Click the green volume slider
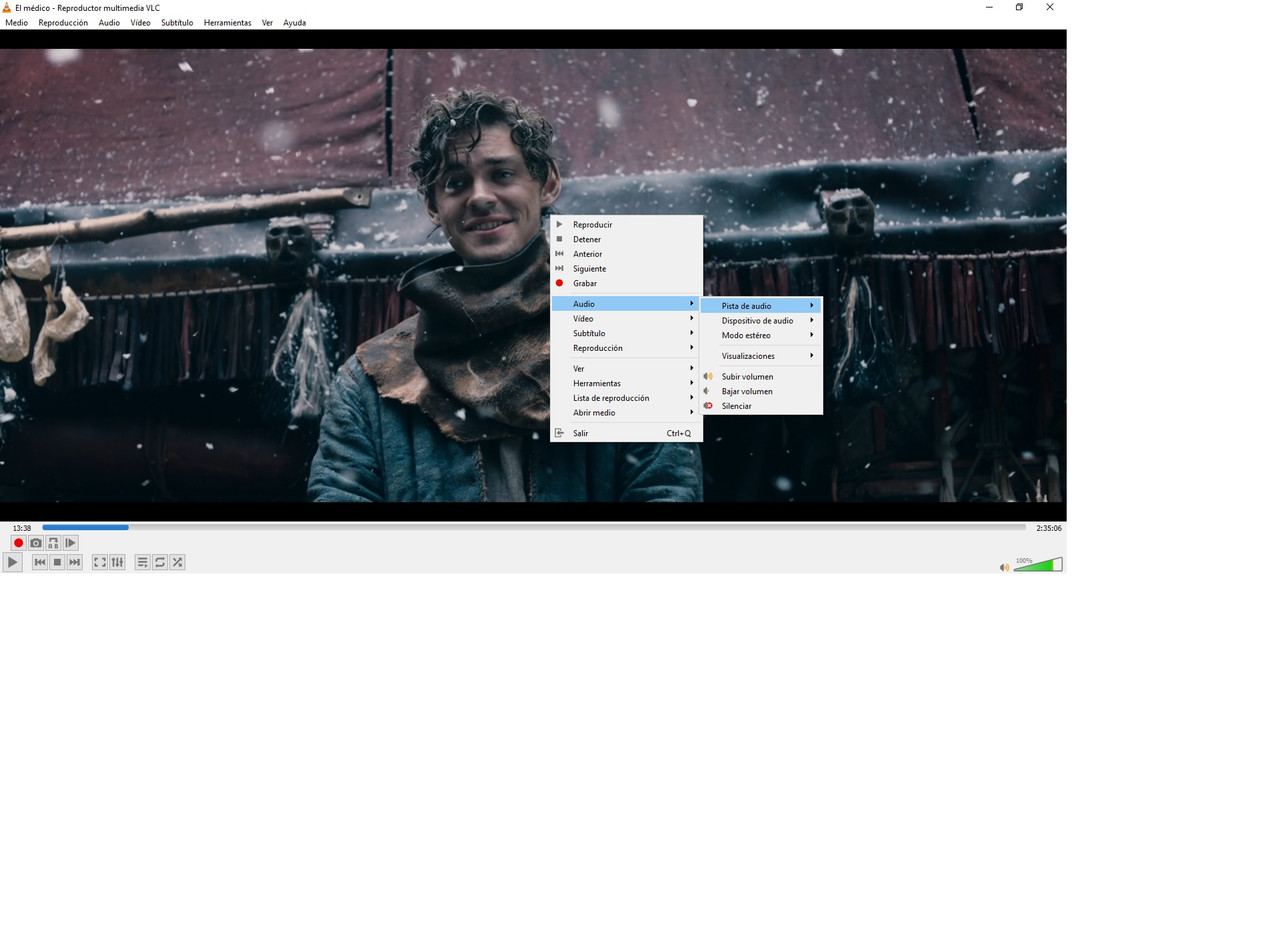The height and width of the screenshot is (945, 1280). (x=1038, y=565)
